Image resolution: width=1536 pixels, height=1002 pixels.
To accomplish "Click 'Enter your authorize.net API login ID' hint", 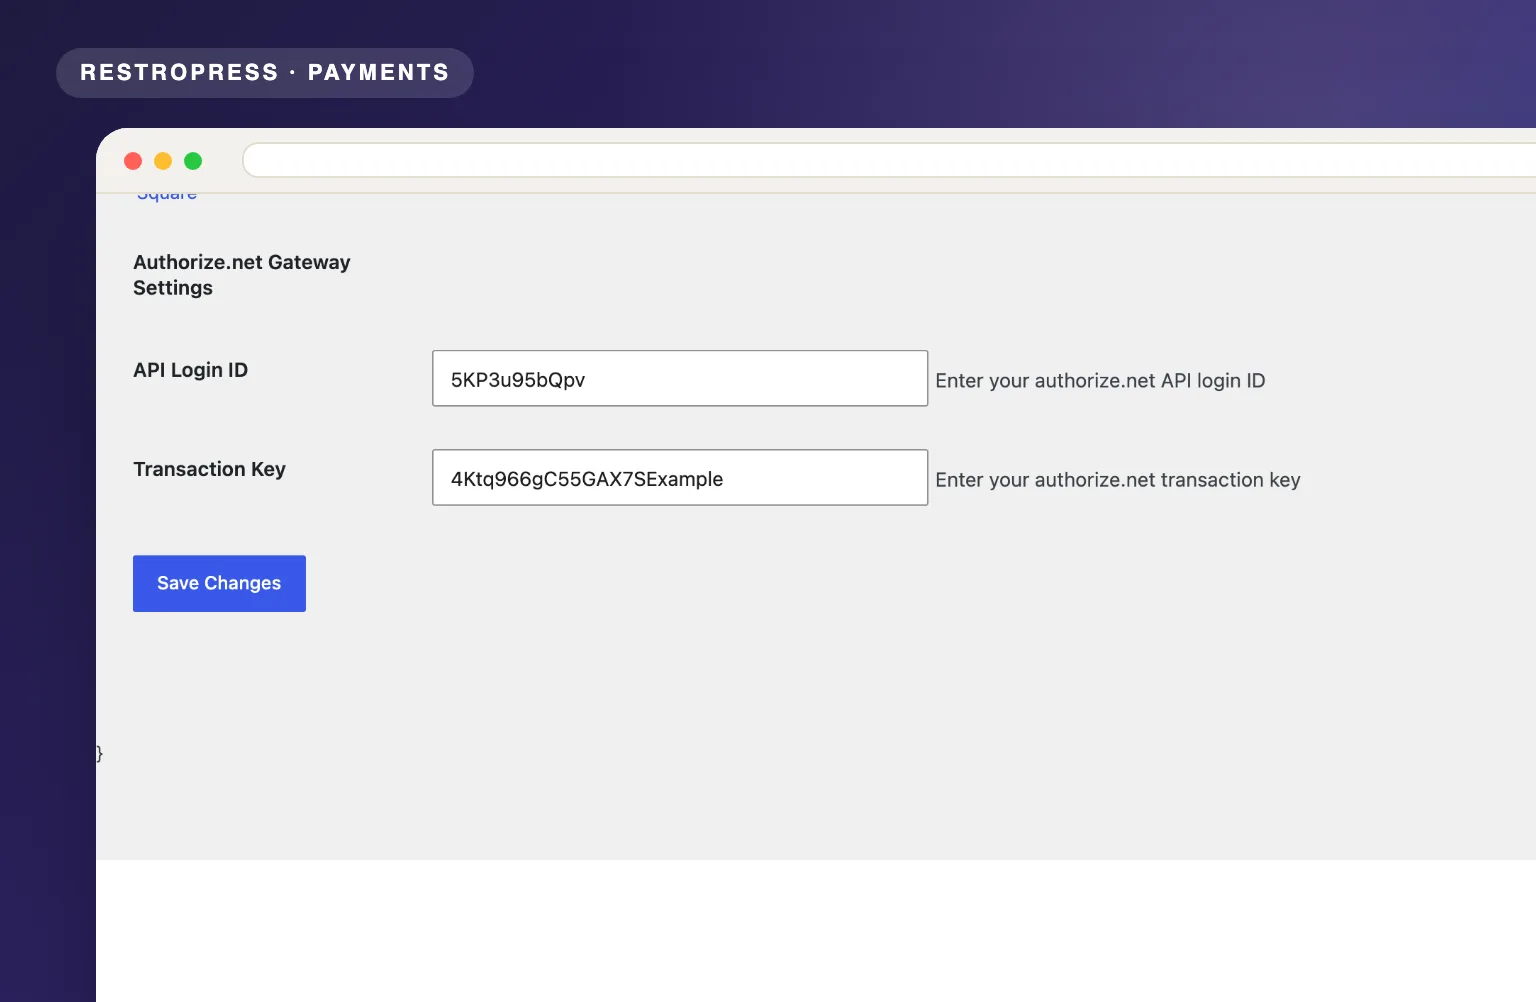I will [x=1100, y=381].
